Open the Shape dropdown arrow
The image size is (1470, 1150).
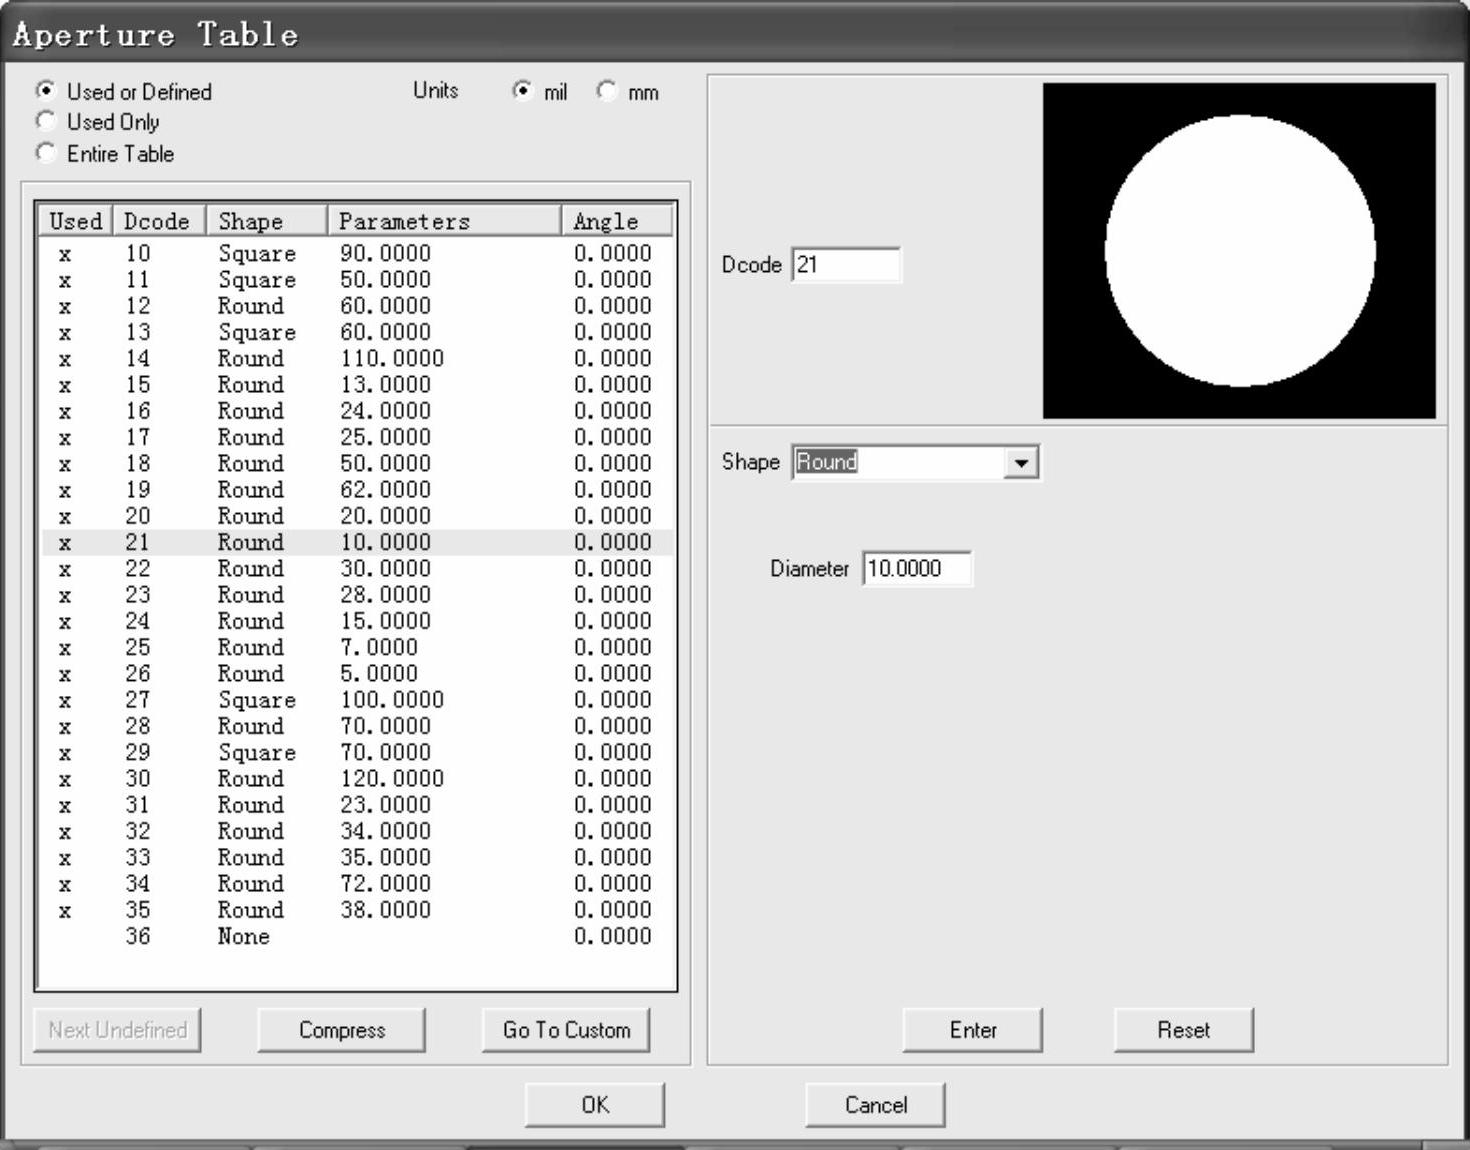[x=1020, y=463]
